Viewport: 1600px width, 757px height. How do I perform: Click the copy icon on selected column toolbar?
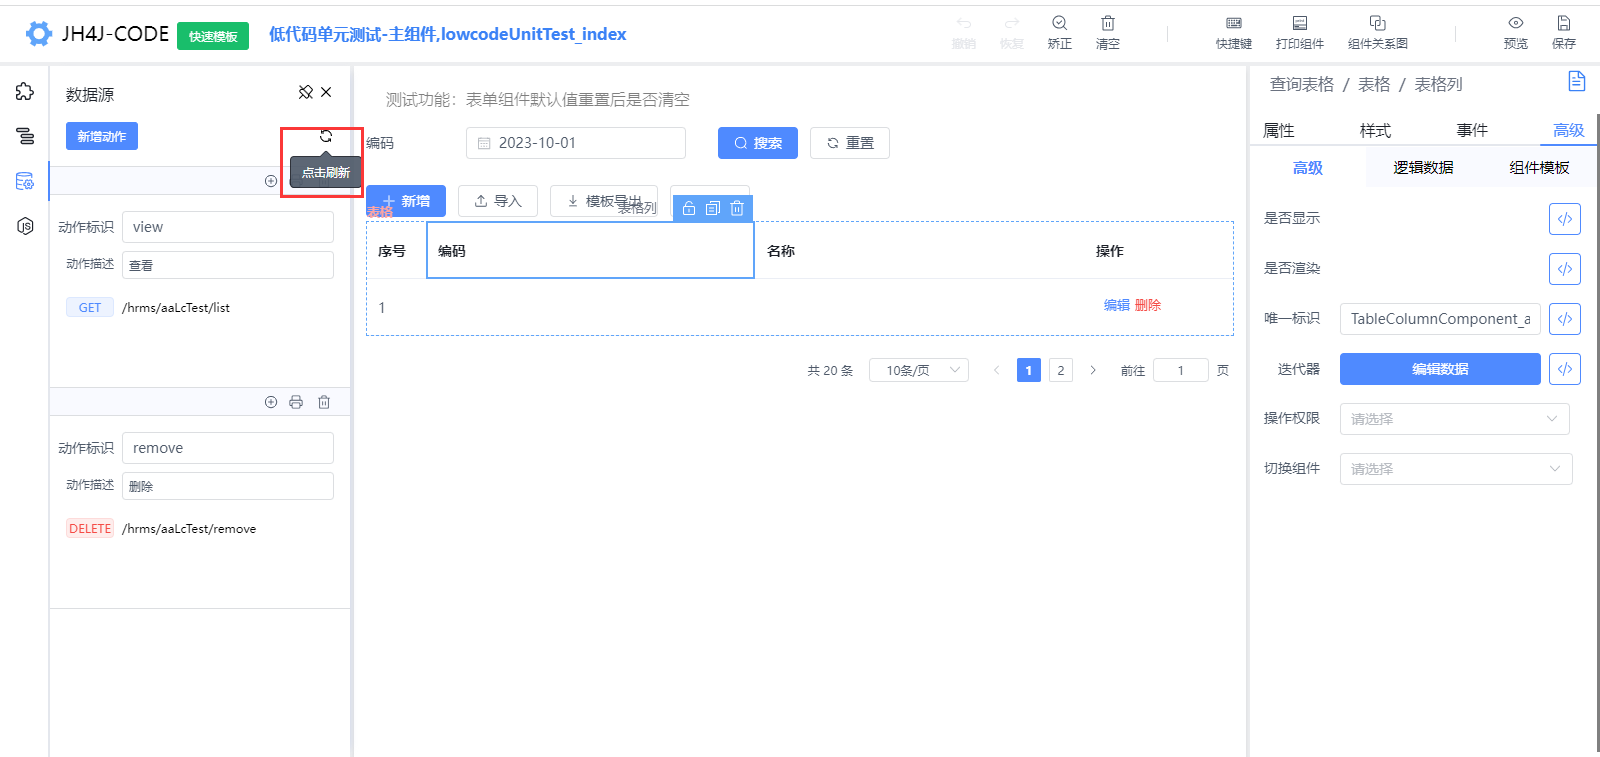click(x=713, y=208)
